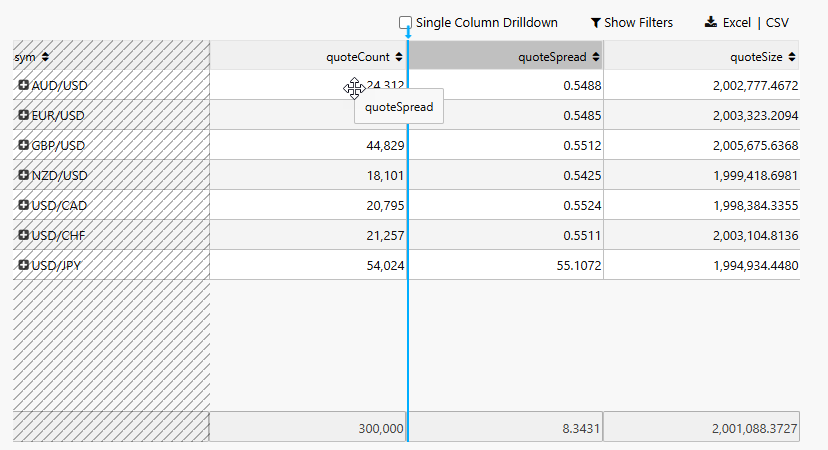
Task: Expand the USD/CAD row
Action: click(x=23, y=205)
